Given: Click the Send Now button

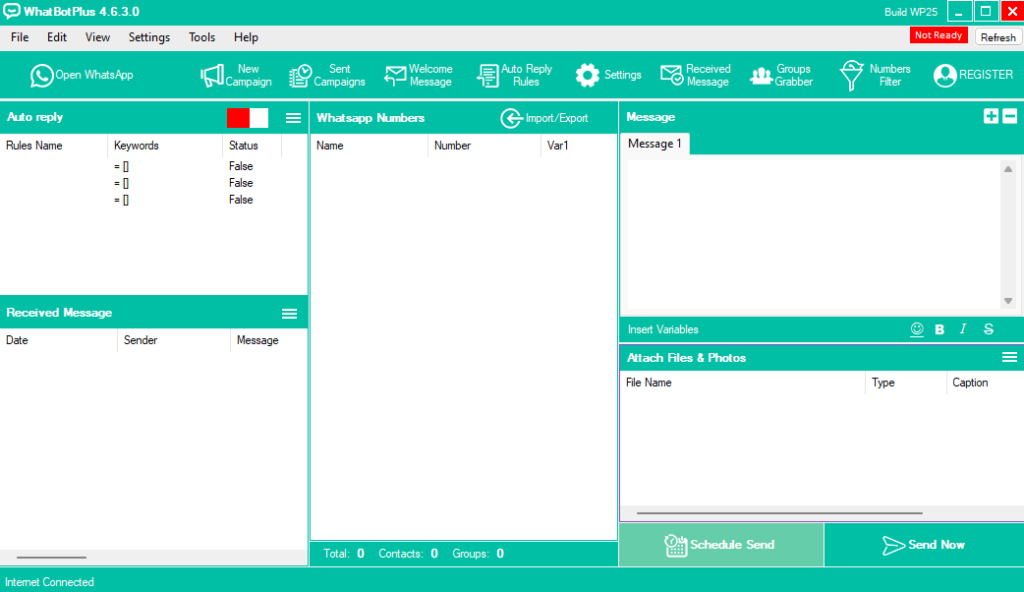Looking at the screenshot, I should (923, 545).
